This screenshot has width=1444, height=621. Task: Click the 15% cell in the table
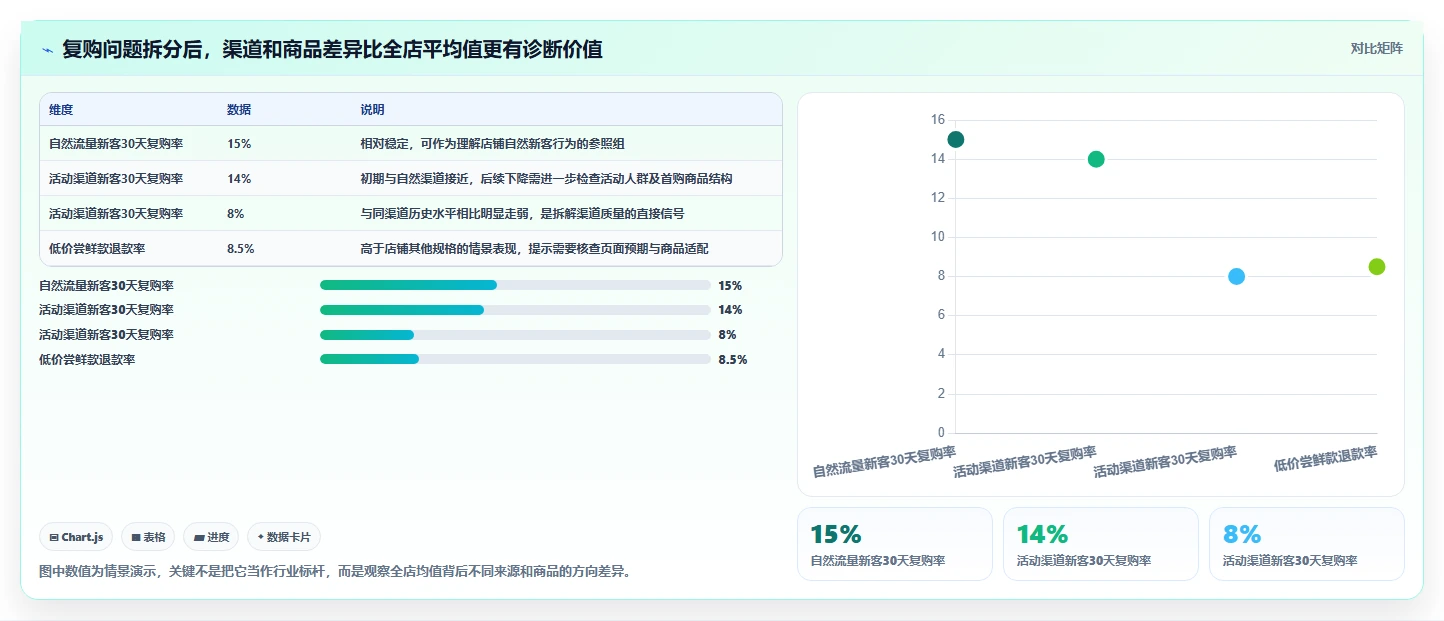click(x=239, y=144)
